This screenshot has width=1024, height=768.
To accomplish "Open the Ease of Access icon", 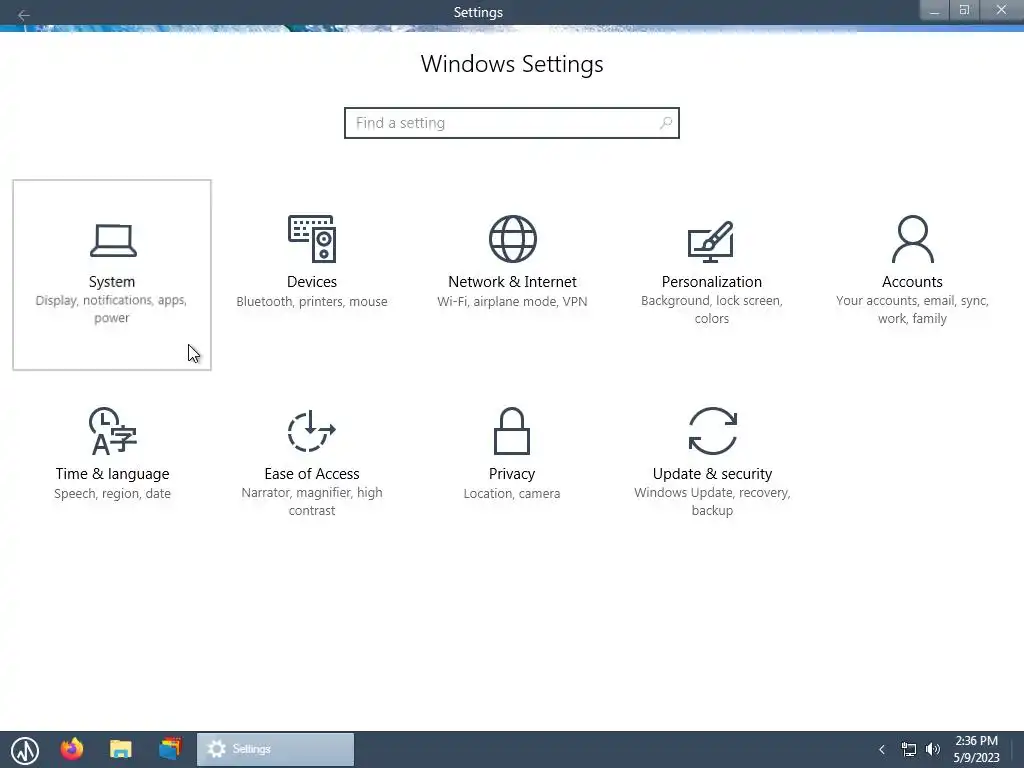I will pyautogui.click(x=312, y=431).
